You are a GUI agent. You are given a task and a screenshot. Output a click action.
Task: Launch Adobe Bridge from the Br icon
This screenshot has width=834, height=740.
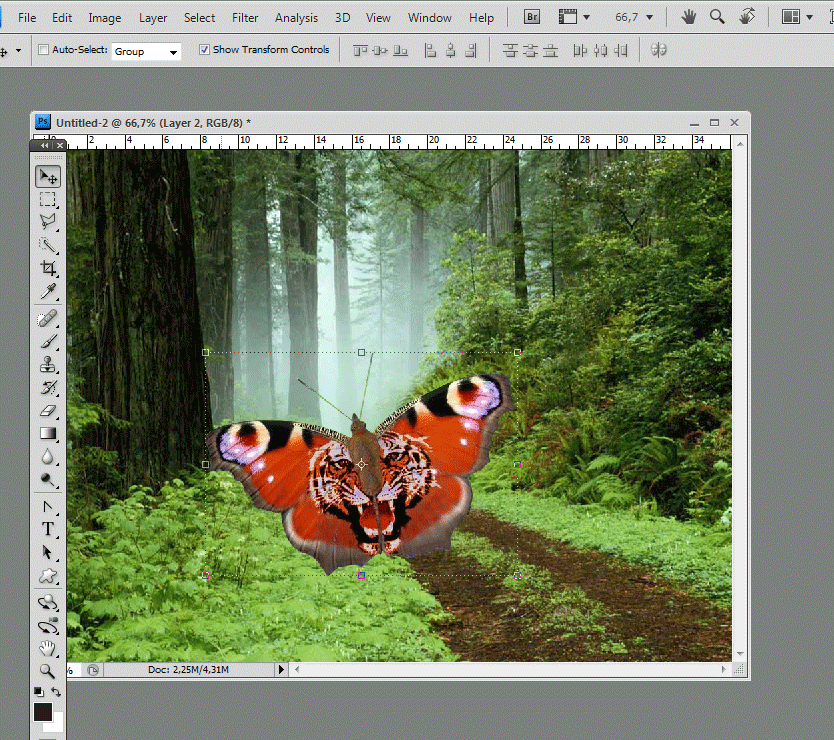click(x=531, y=17)
